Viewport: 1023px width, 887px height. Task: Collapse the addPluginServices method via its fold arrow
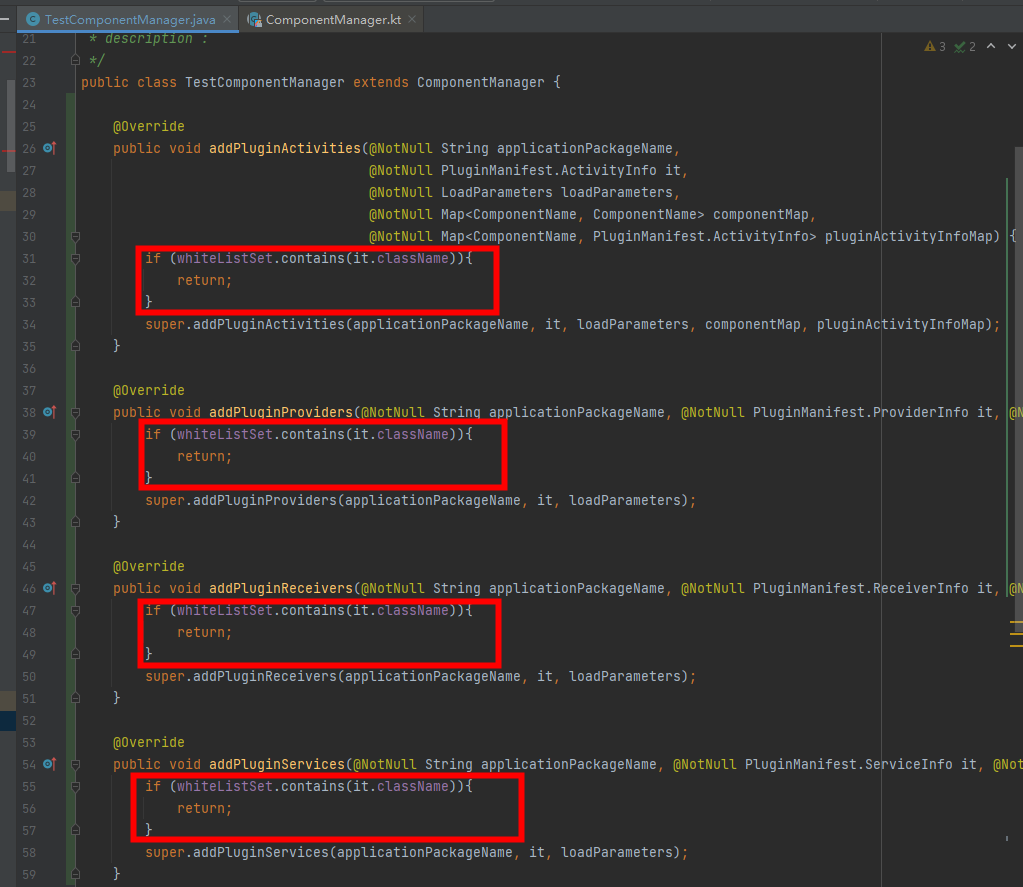(75, 764)
